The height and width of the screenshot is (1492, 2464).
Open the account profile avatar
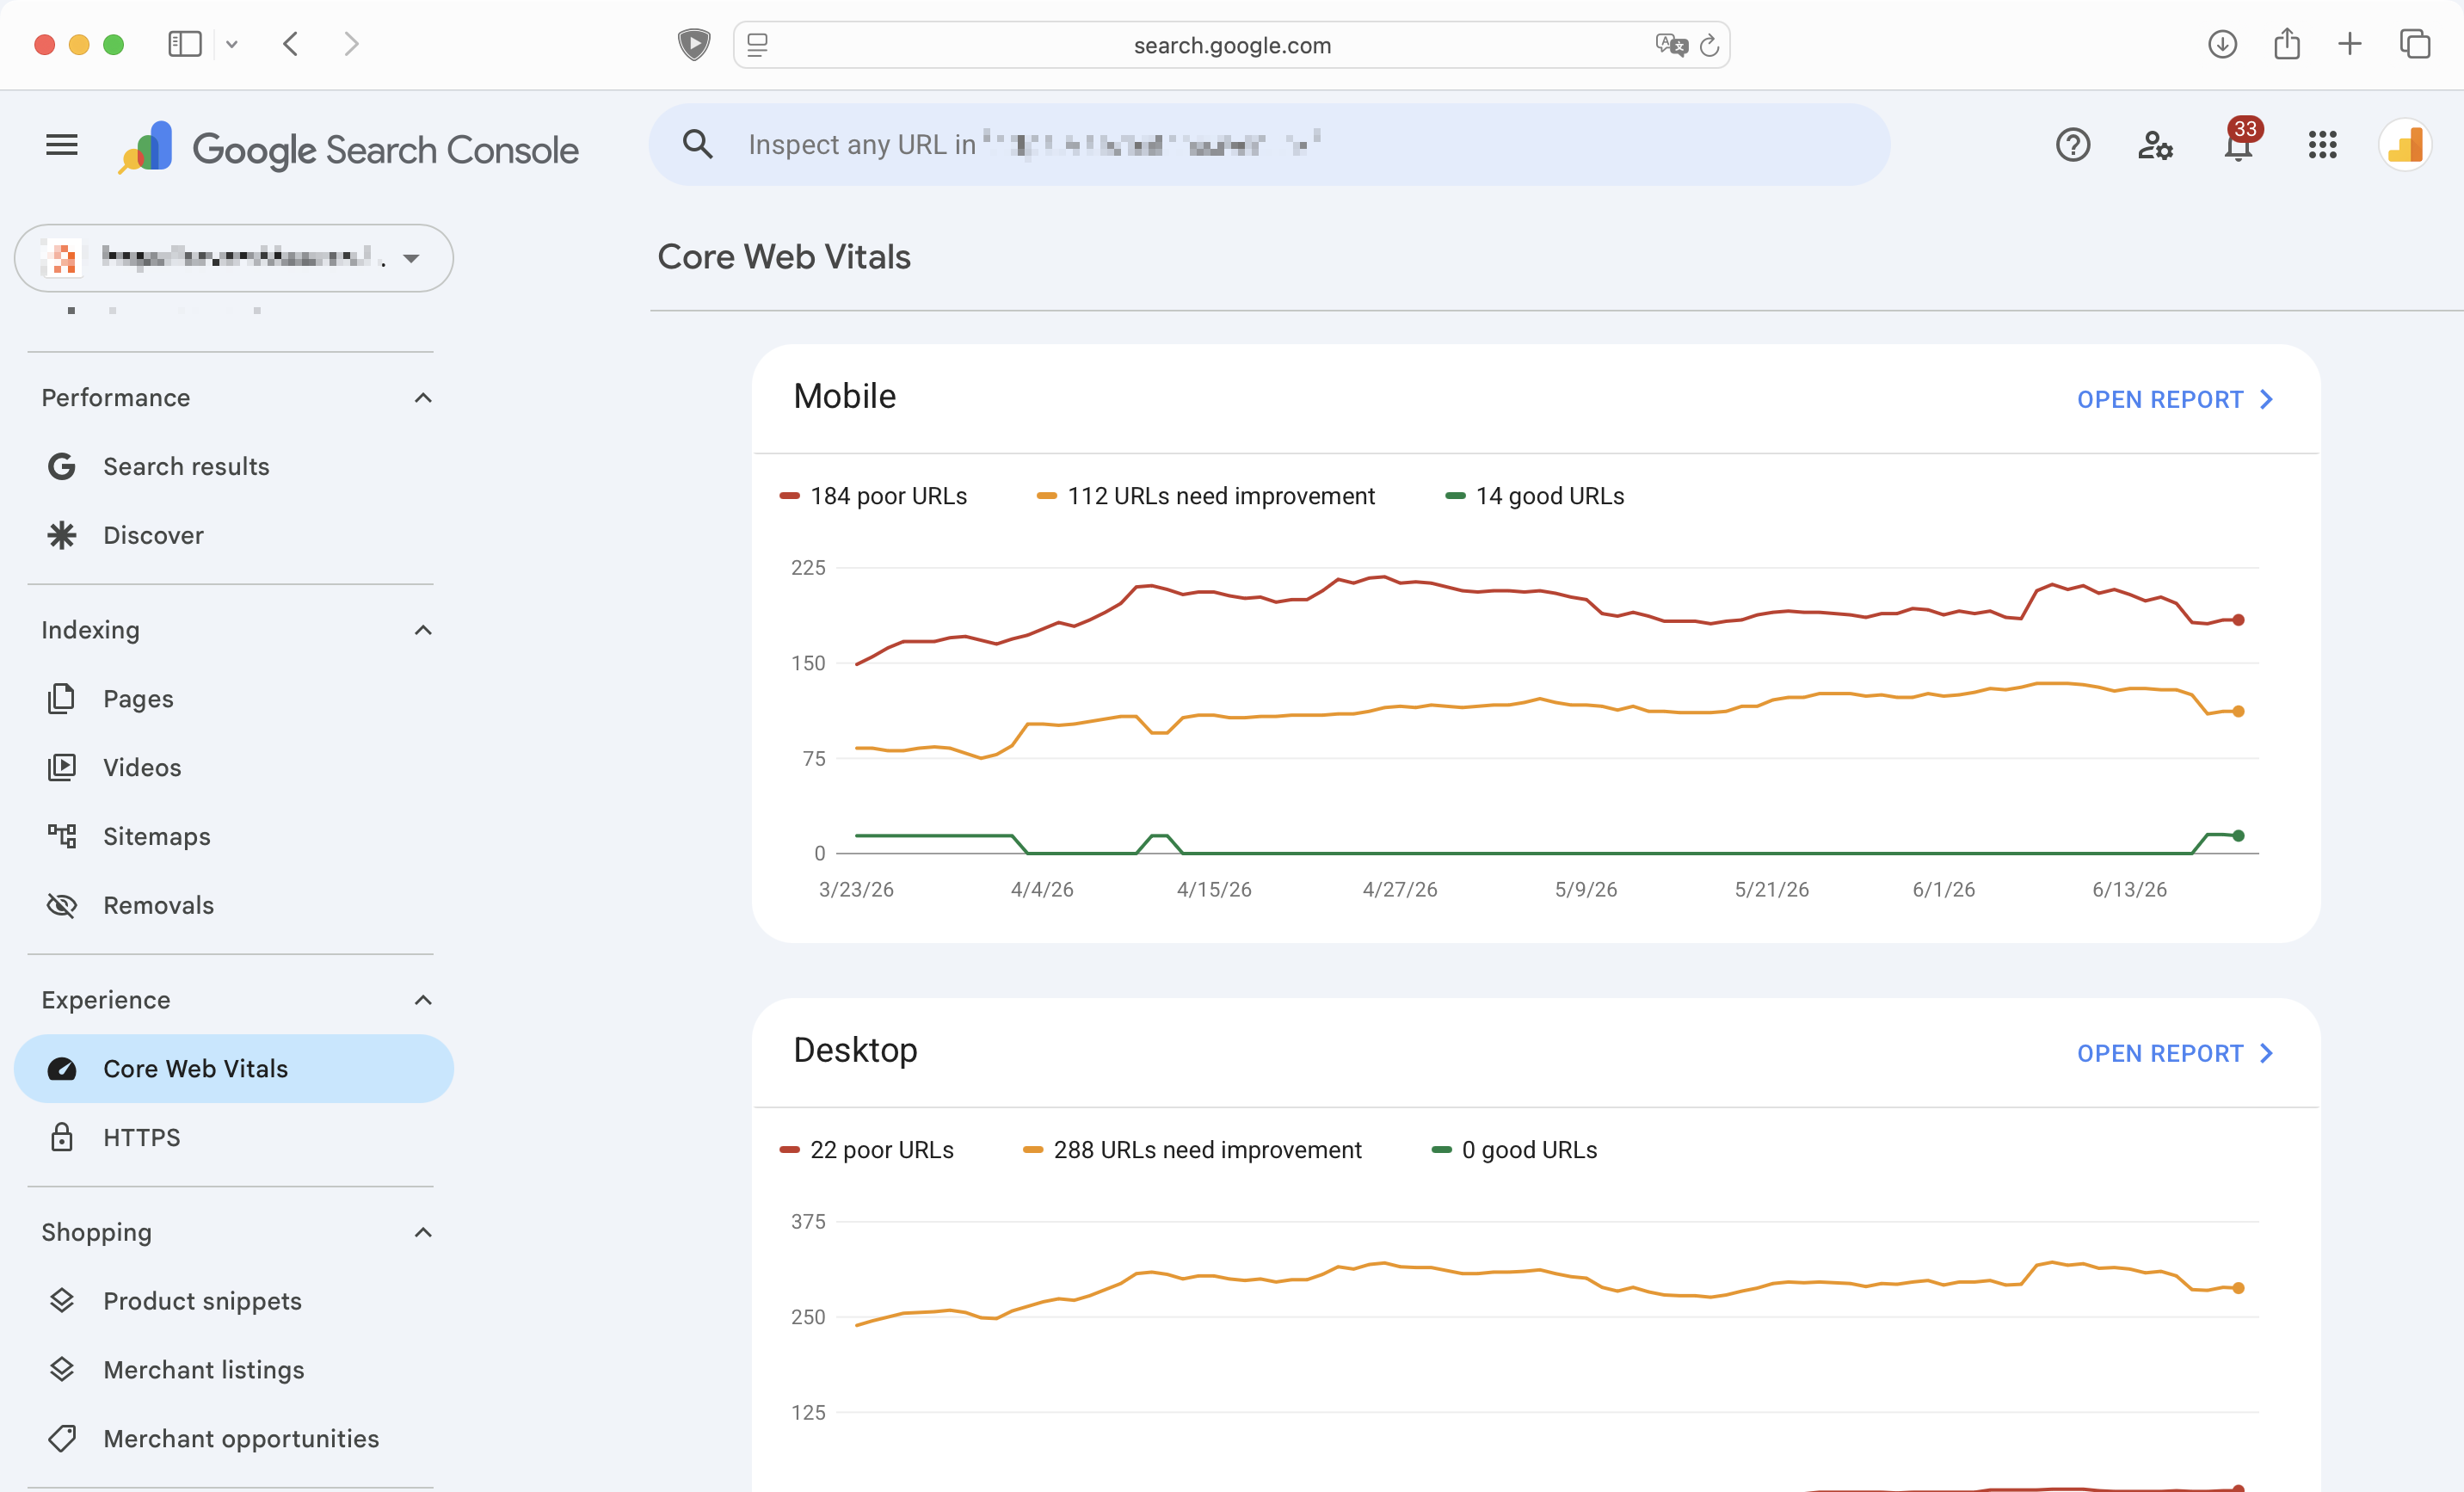click(2405, 145)
